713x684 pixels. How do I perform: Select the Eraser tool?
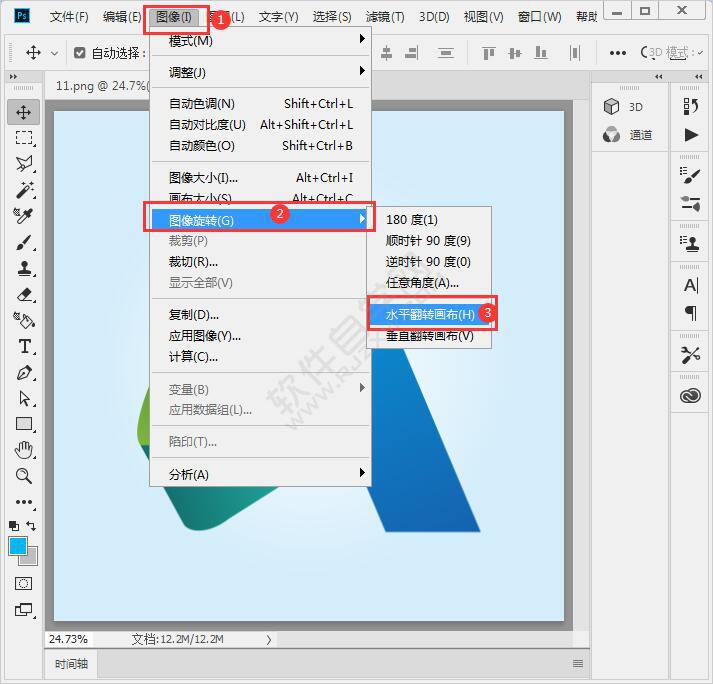25,295
